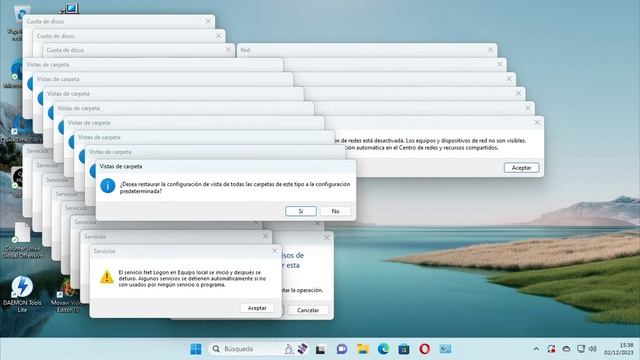The width and height of the screenshot is (640, 360).
Task: Click Aceptar in the Net Logon Servicios dialog
Action: point(257,308)
